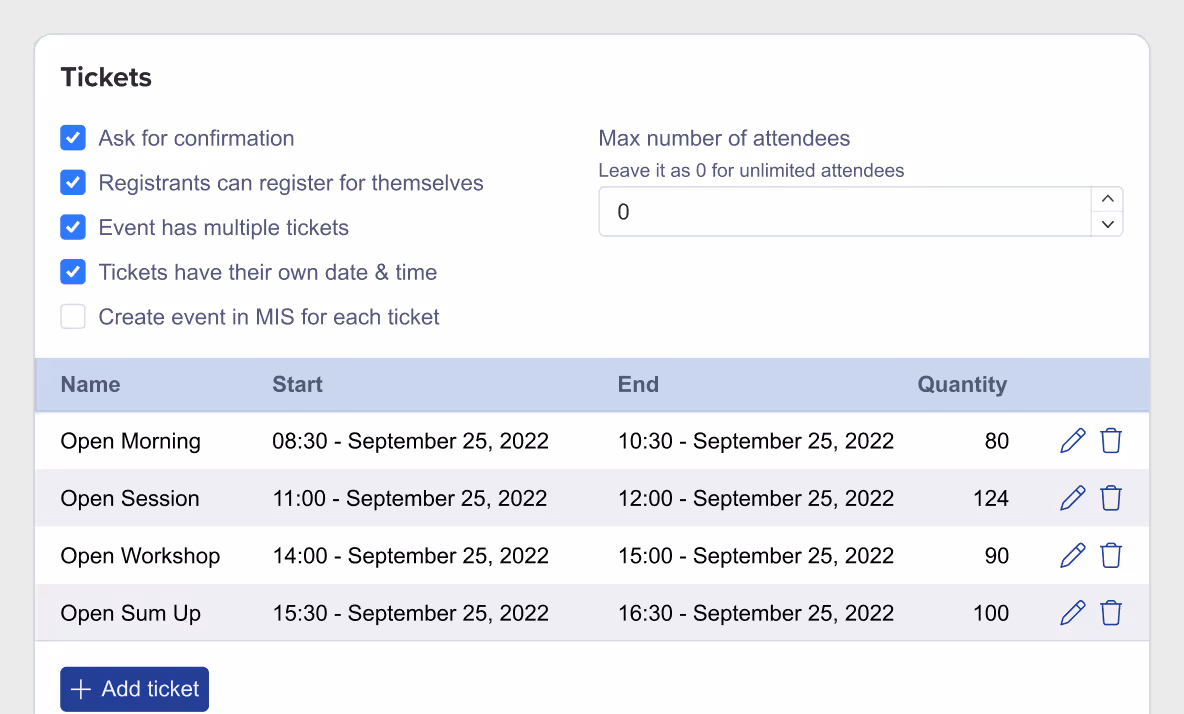Image resolution: width=1184 pixels, height=714 pixels.
Task: Select the Name column header
Action: pyautogui.click(x=91, y=384)
